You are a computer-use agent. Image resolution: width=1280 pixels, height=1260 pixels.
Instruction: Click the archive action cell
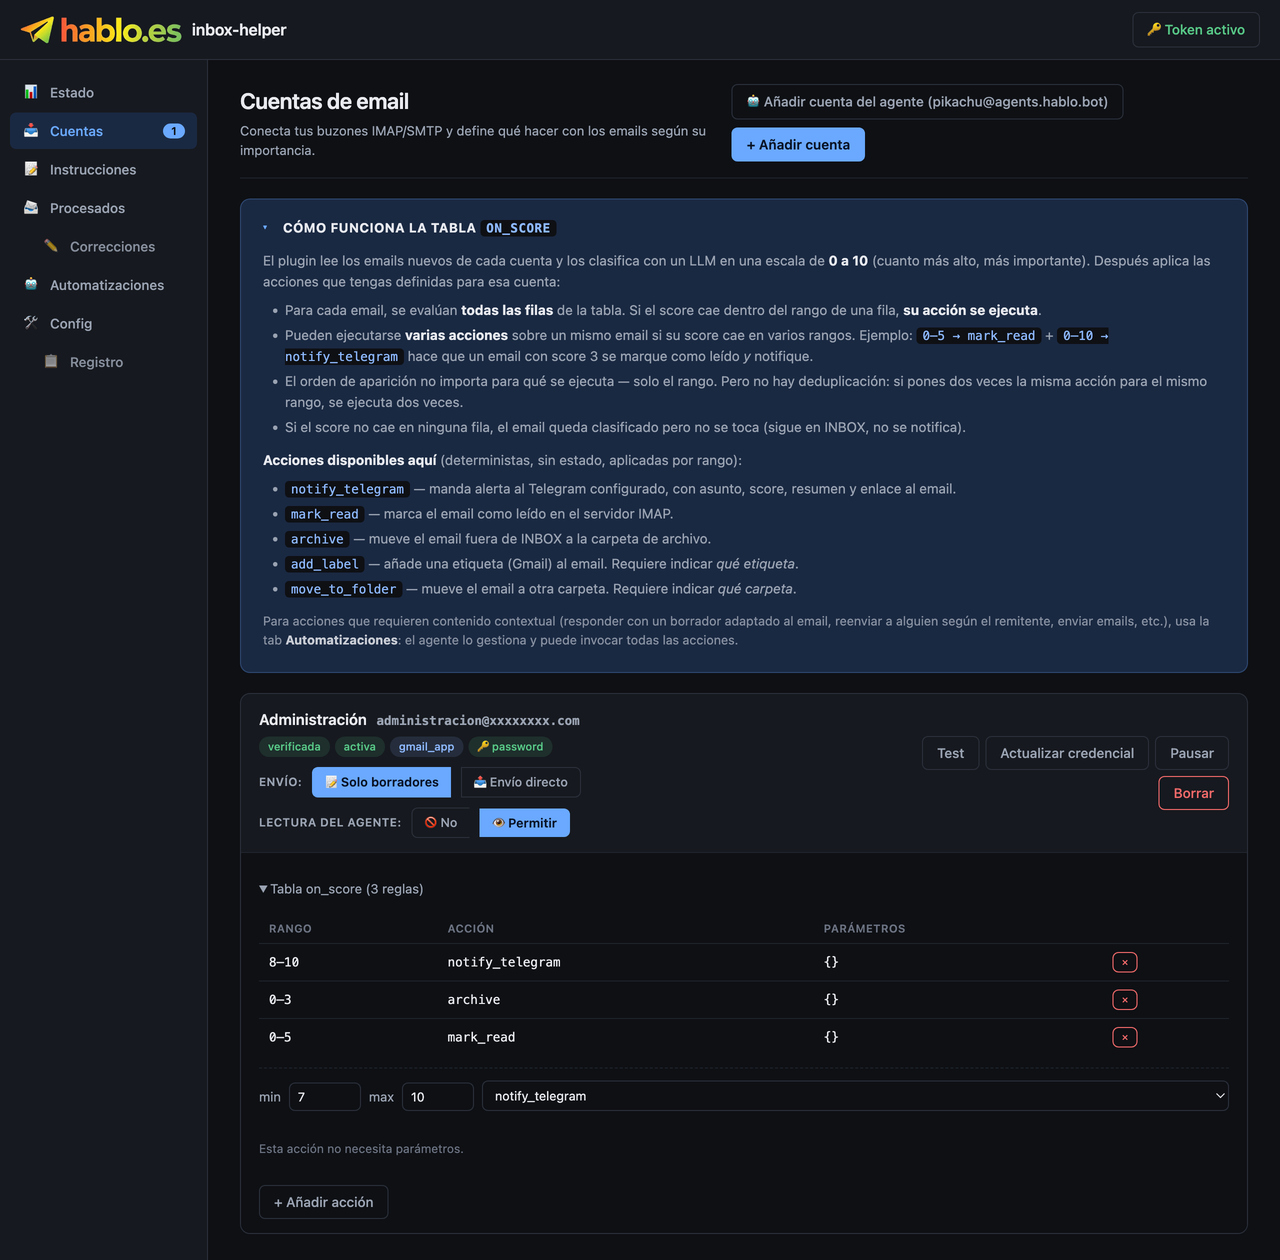click(474, 1000)
